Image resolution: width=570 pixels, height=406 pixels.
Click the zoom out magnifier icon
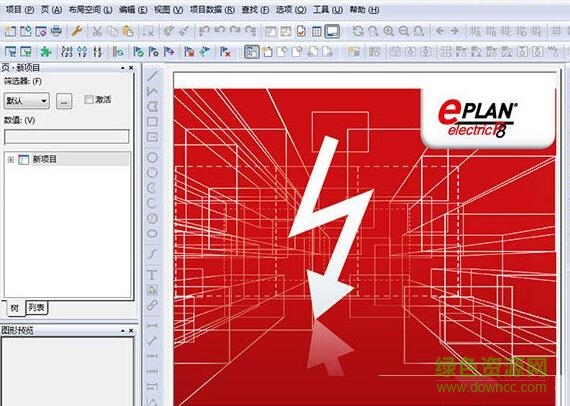(404, 31)
